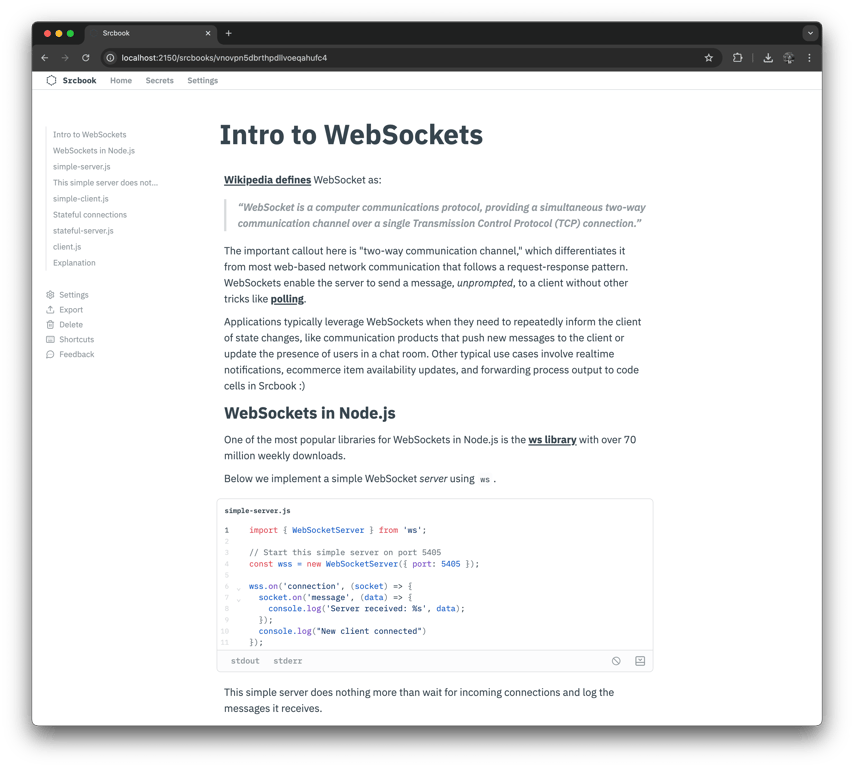Jump to simple-server.js outline entry
Screen dimensions: 854x768
point(82,167)
